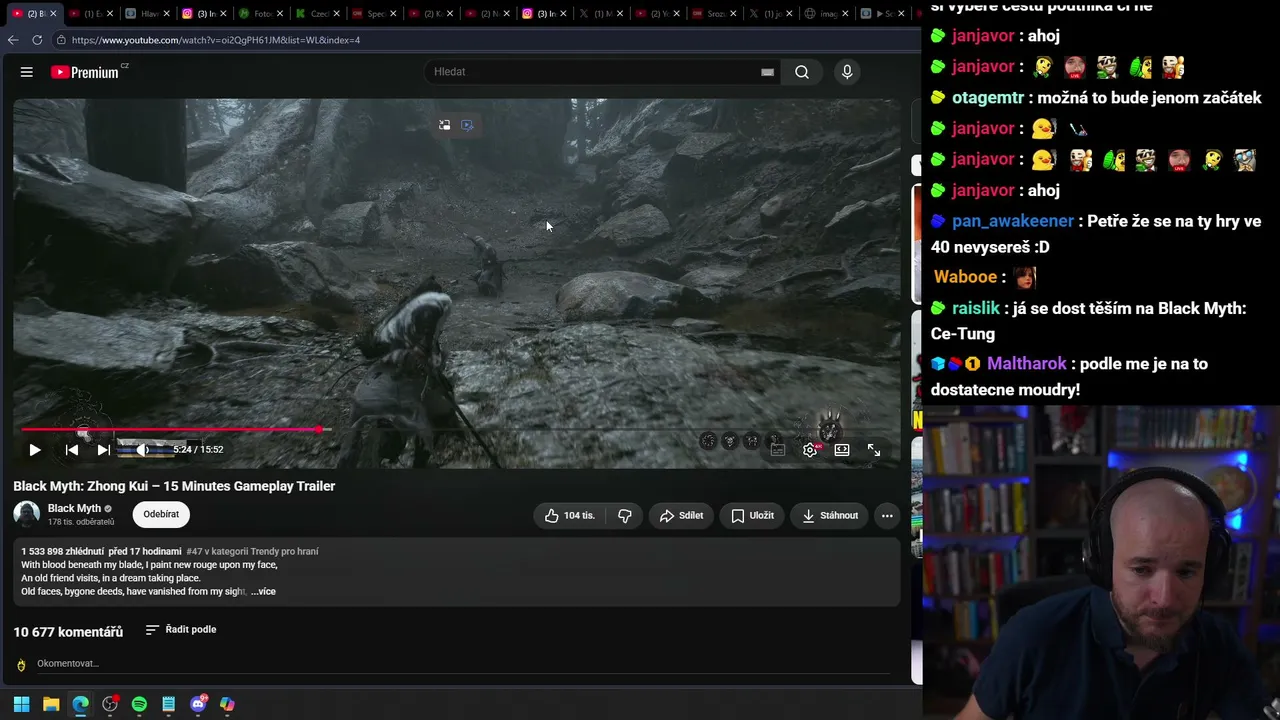
Task: Jump to the previous video
Action: [72, 450]
